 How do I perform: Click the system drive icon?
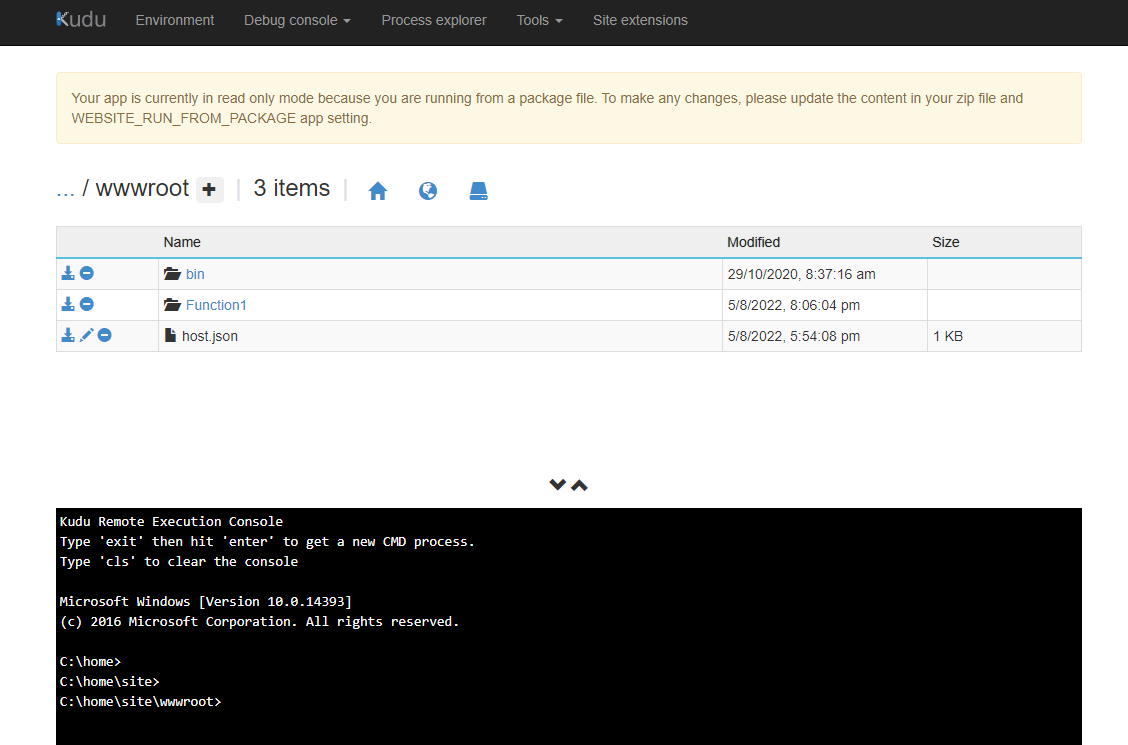coord(478,191)
